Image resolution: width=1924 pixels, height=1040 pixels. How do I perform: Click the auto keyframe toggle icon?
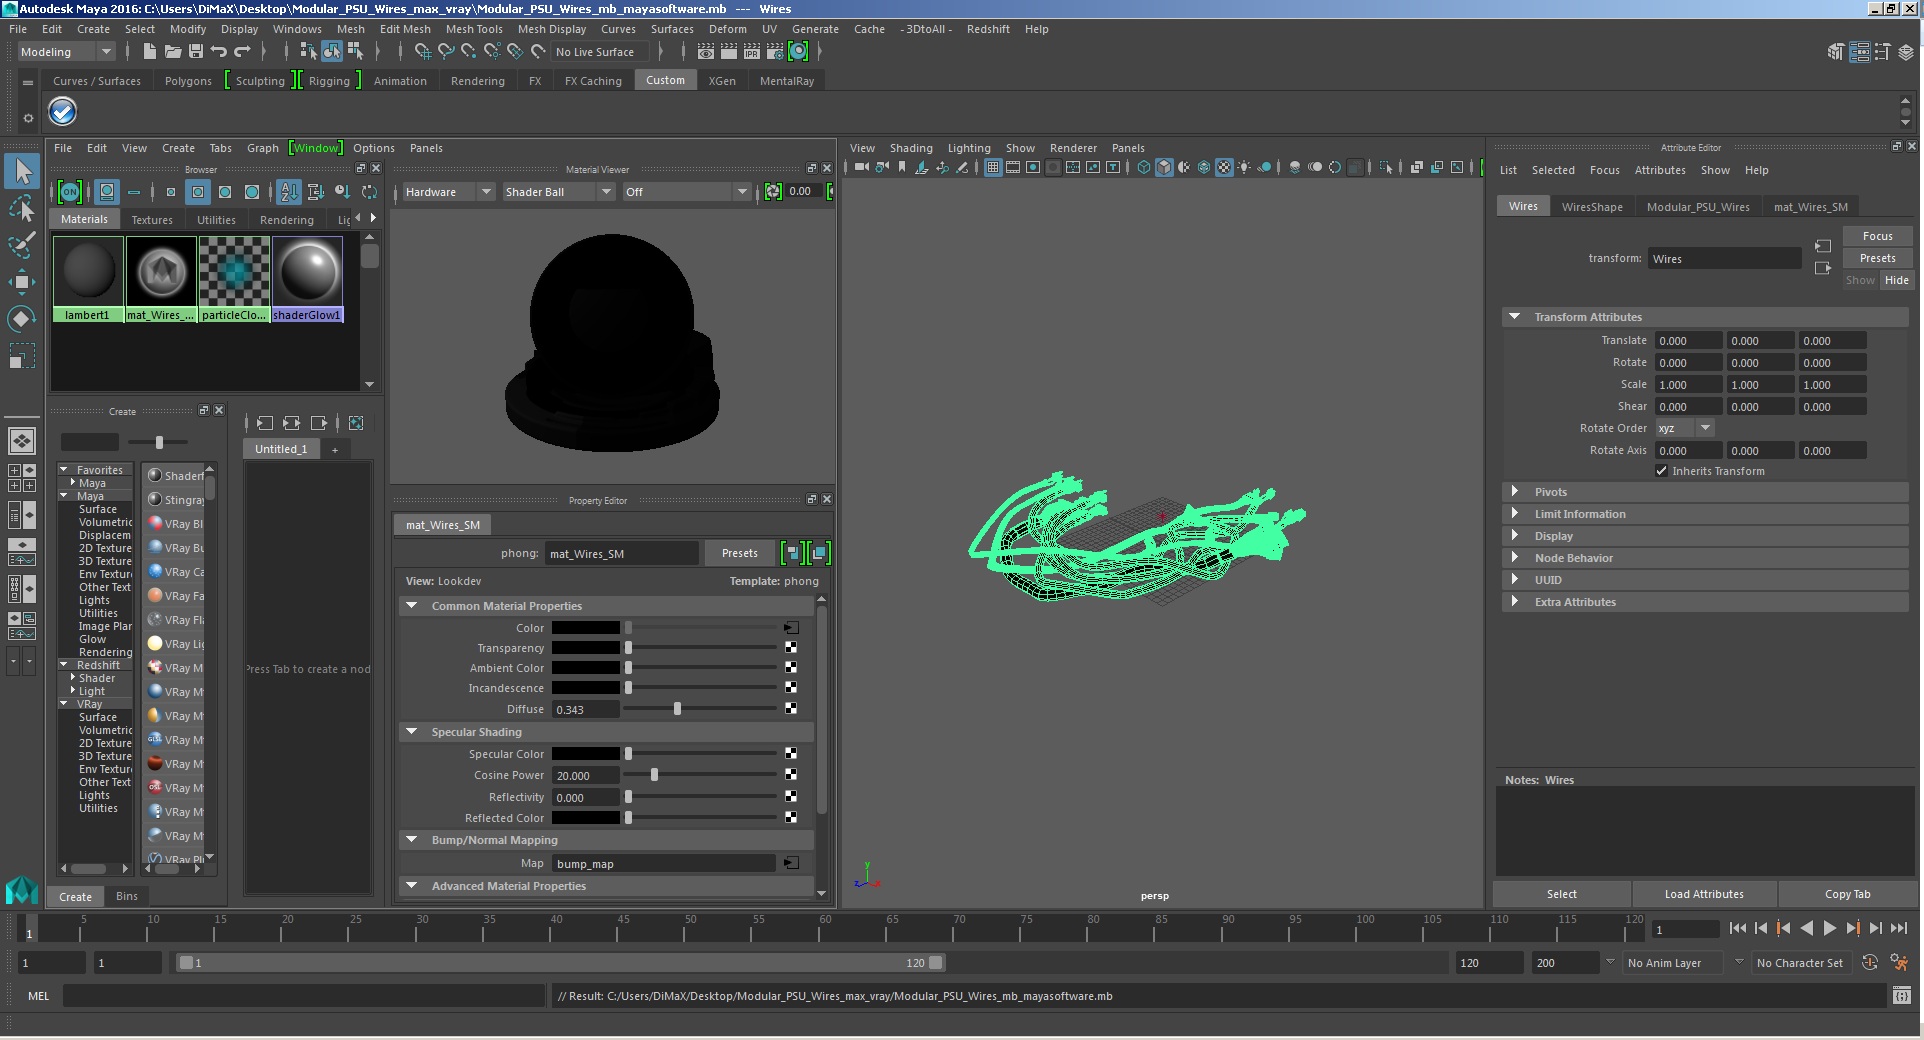[x=1869, y=963]
